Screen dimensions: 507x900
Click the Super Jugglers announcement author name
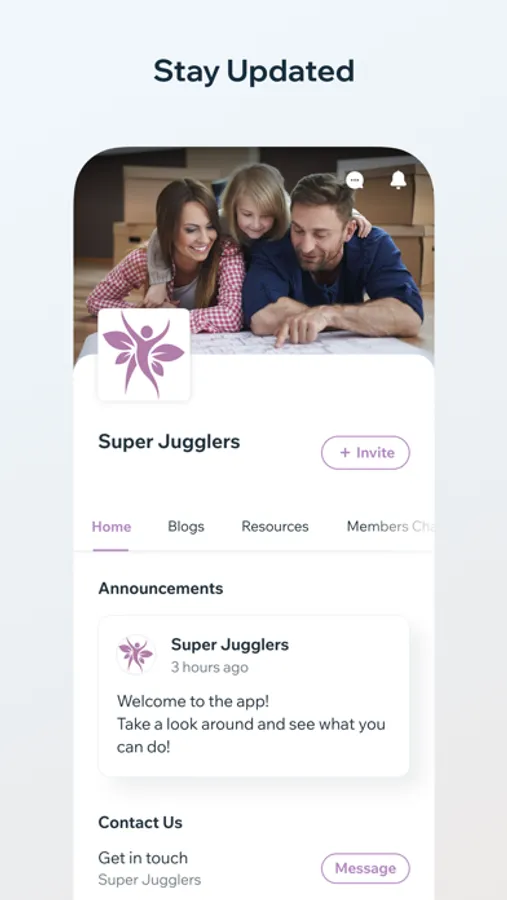(x=230, y=645)
